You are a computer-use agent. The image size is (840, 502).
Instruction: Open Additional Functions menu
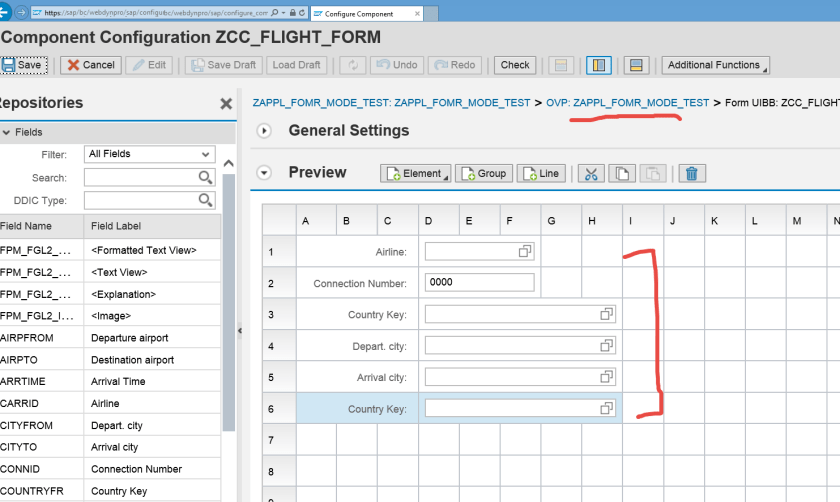pos(715,65)
